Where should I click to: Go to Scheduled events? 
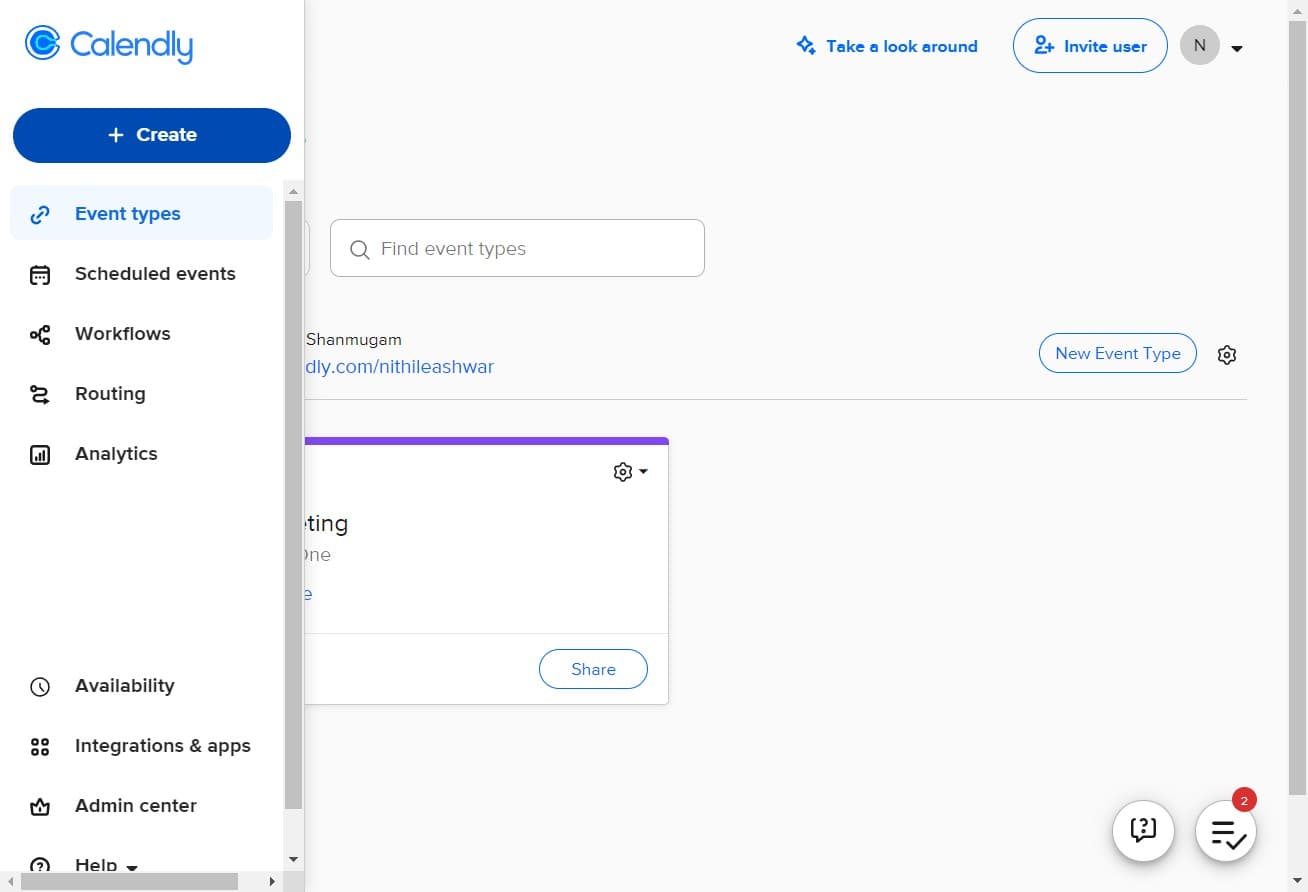pos(154,274)
